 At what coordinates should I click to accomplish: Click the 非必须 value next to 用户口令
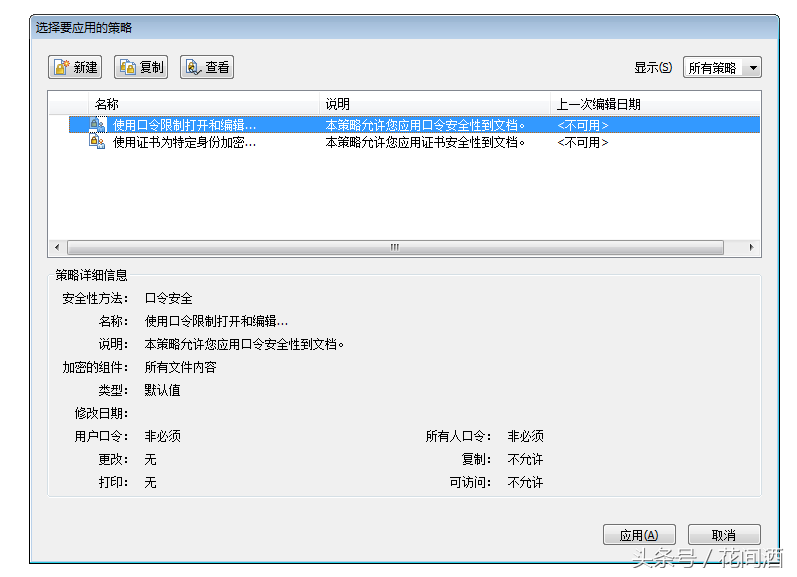[x=163, y=436]
